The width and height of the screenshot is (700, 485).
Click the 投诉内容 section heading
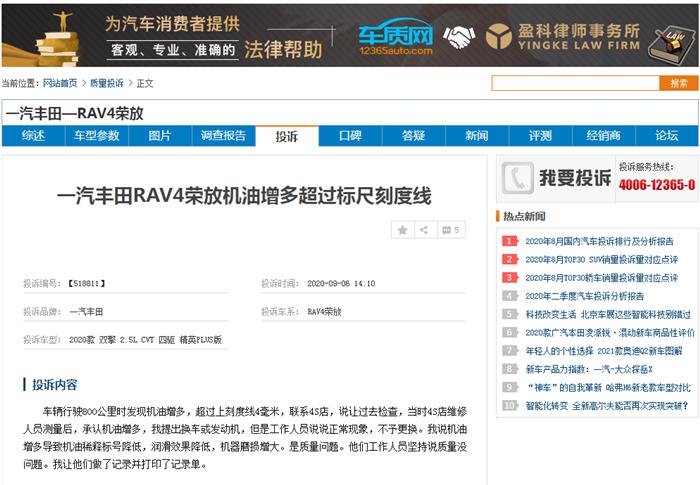pos(54,385)
